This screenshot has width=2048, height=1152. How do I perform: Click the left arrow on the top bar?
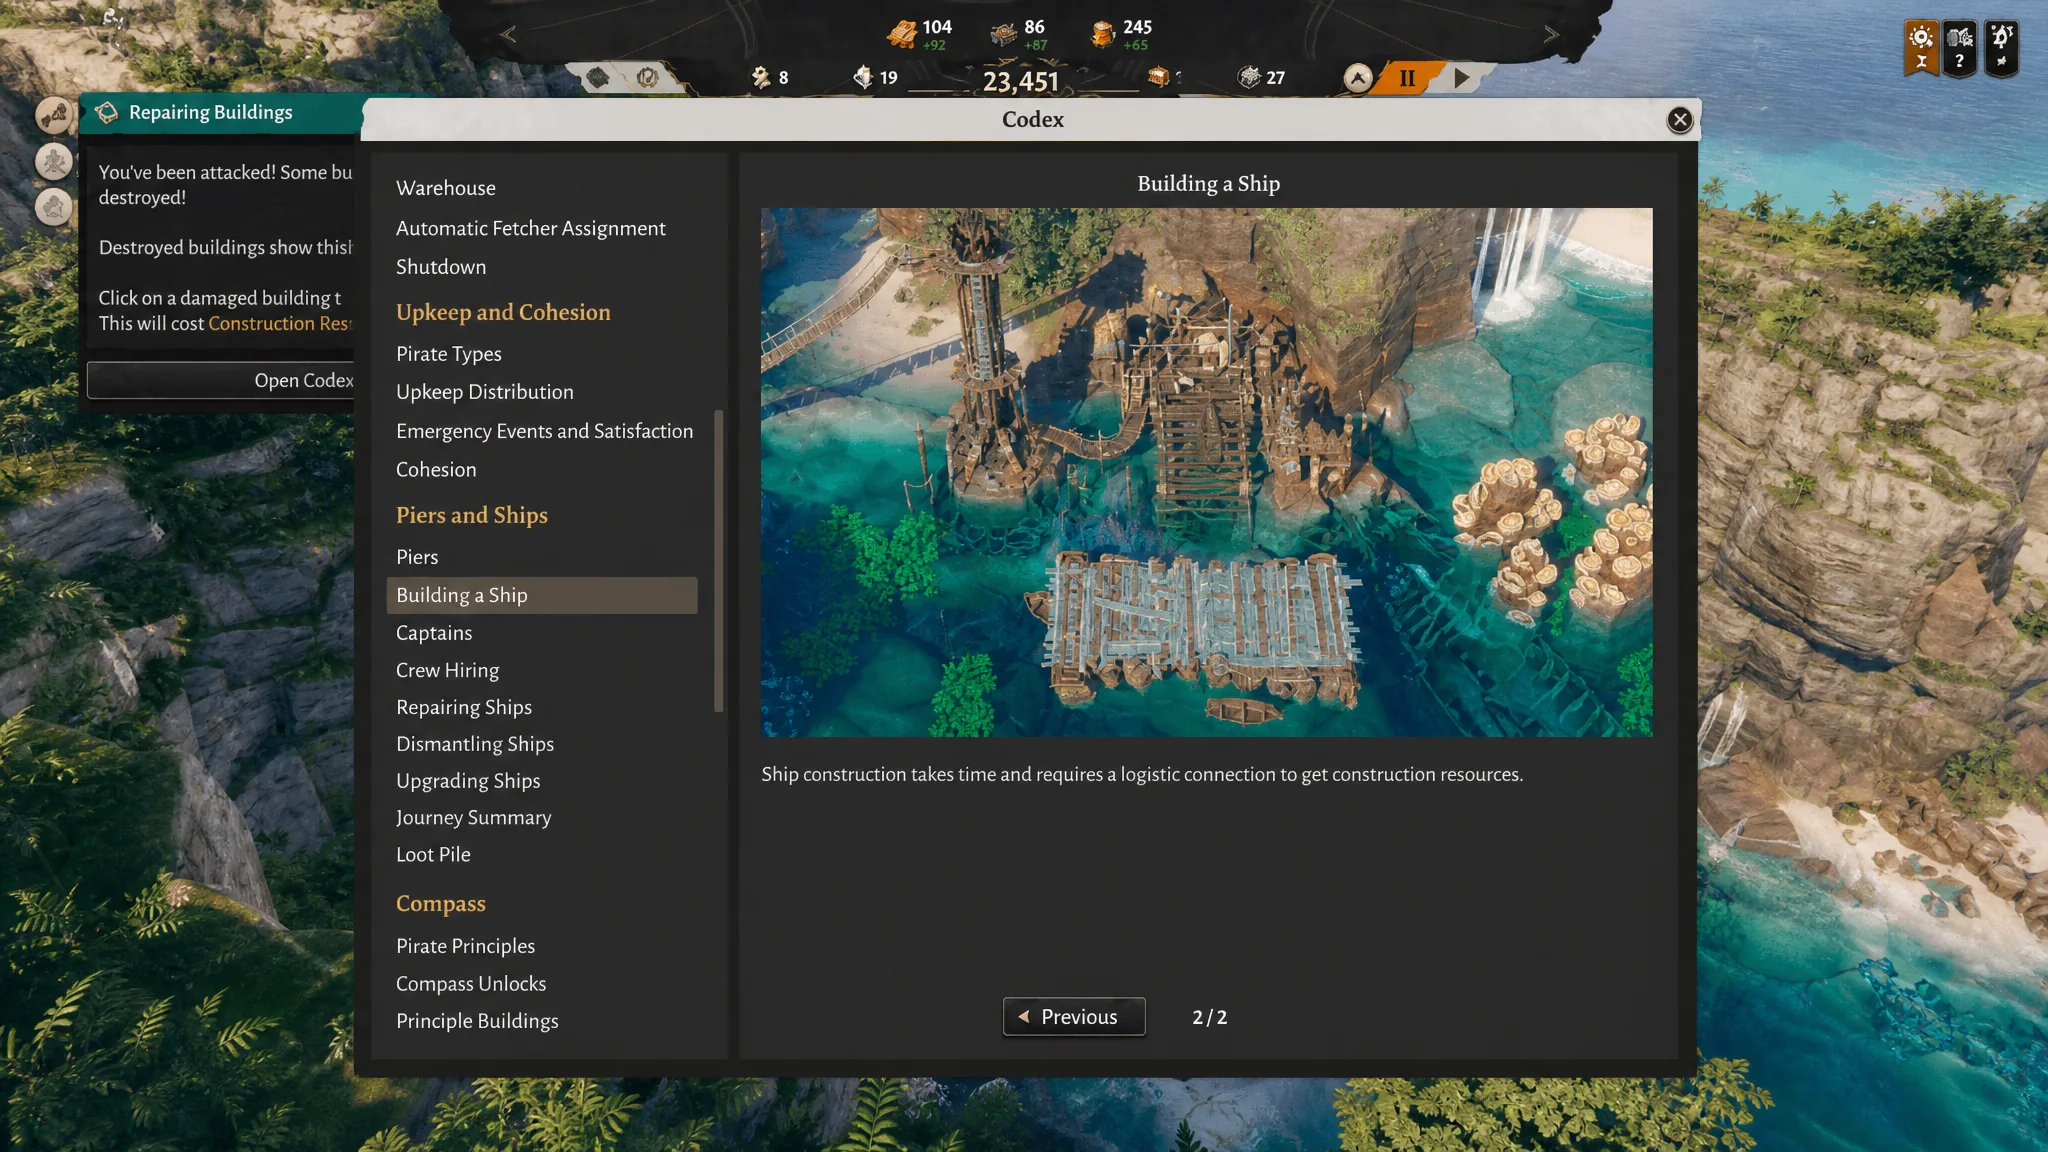[x=508, y=35]
